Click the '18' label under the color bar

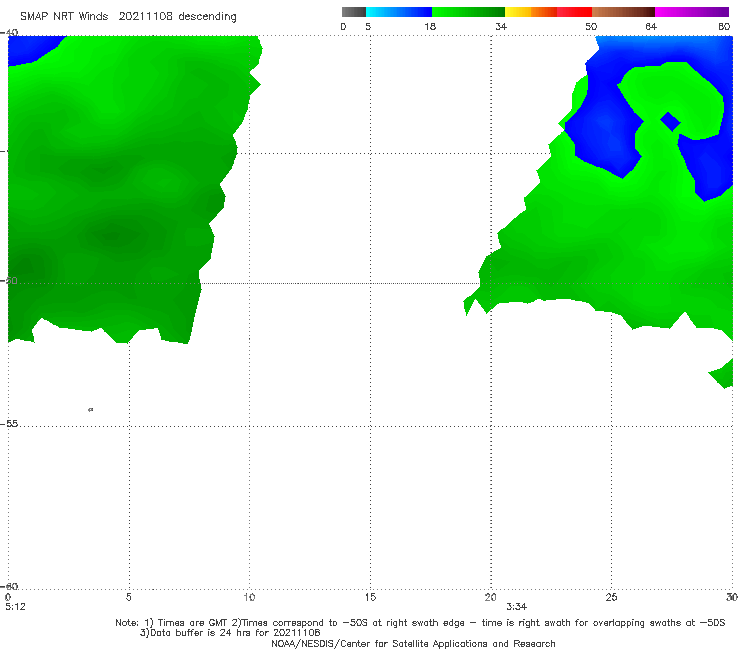point(430,26)
